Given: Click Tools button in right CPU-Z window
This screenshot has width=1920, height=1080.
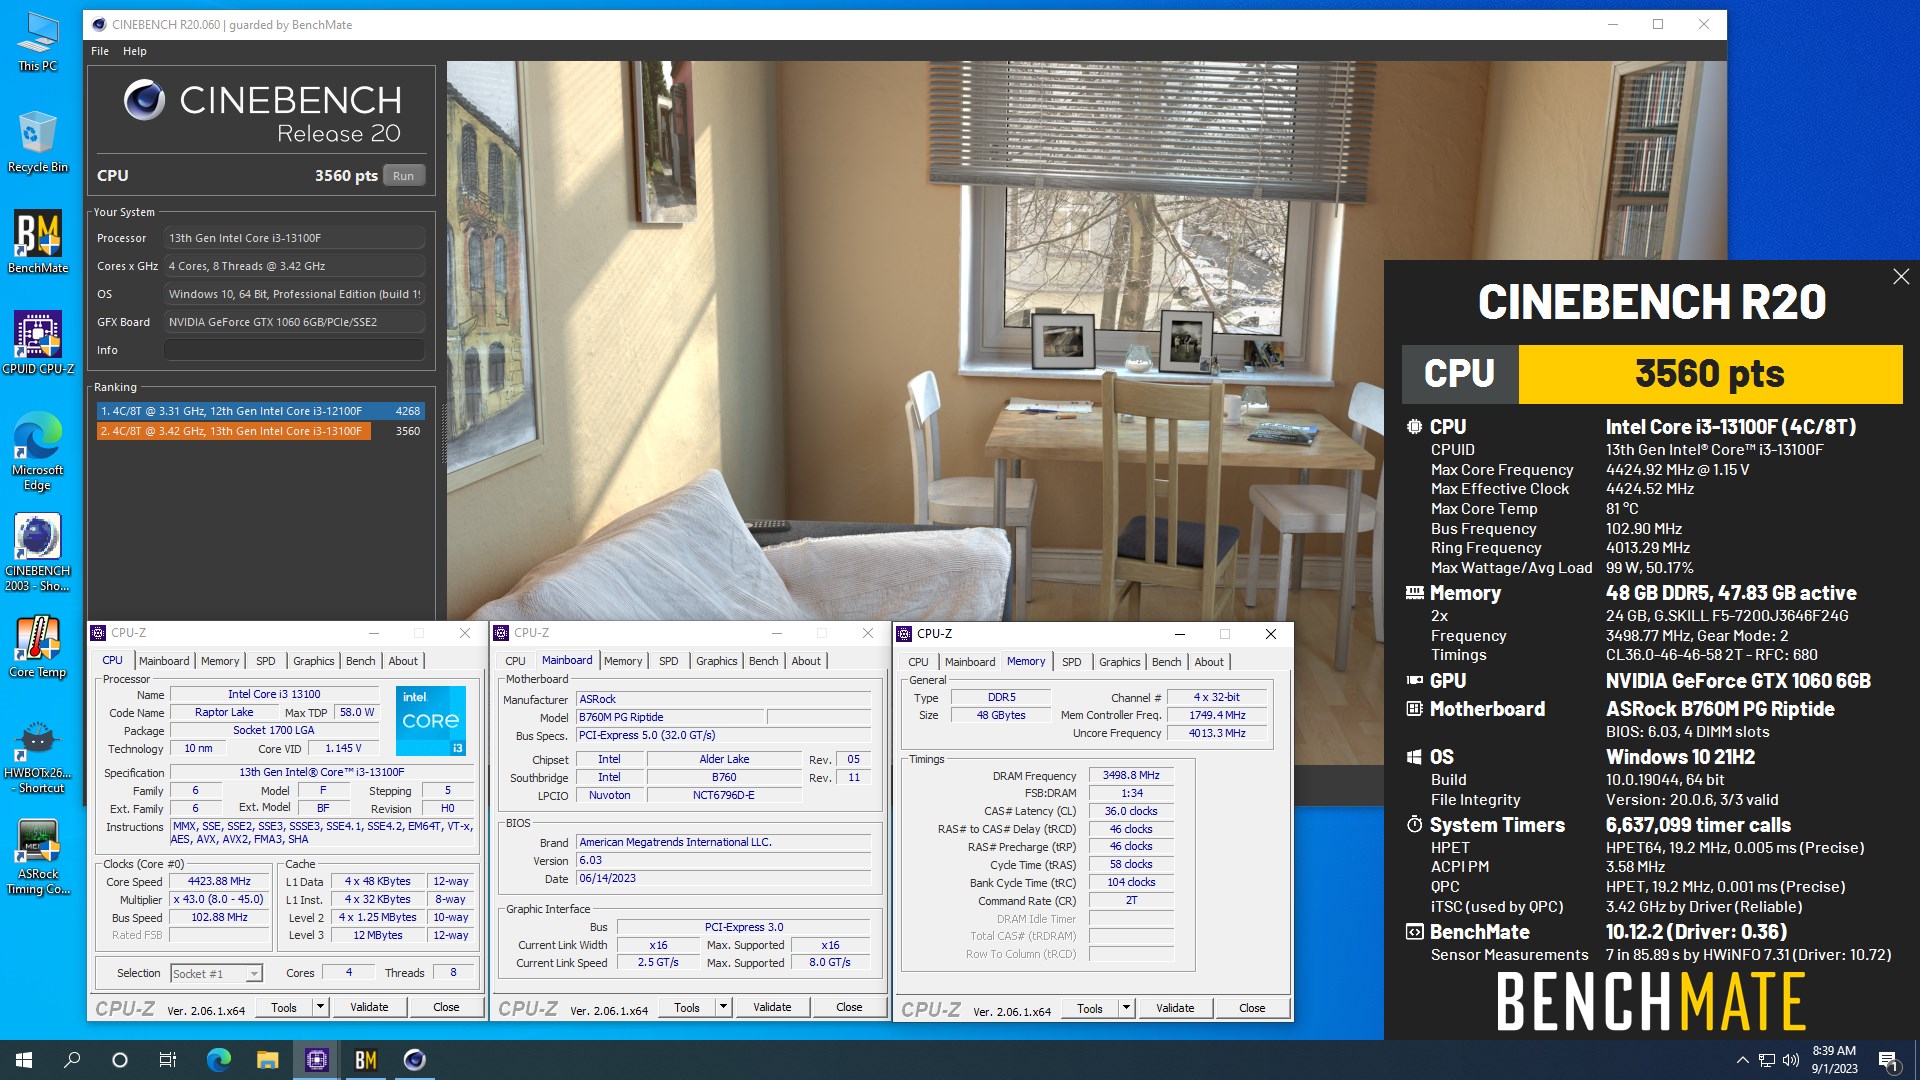Looking at the screenshot, I should point(1090,1009).
